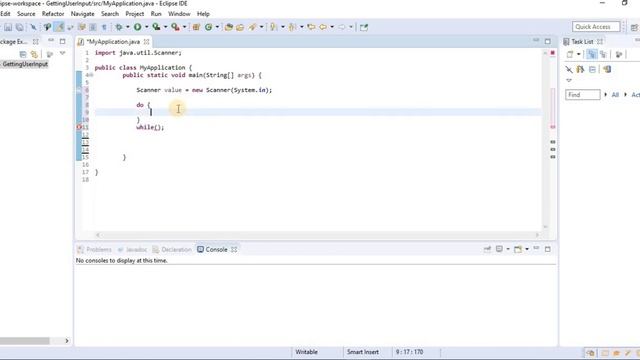The width and height of the screenshot is (640, 360).
Task: Open the Run button dropdown arrow
Action: click(x=147, y=27)
